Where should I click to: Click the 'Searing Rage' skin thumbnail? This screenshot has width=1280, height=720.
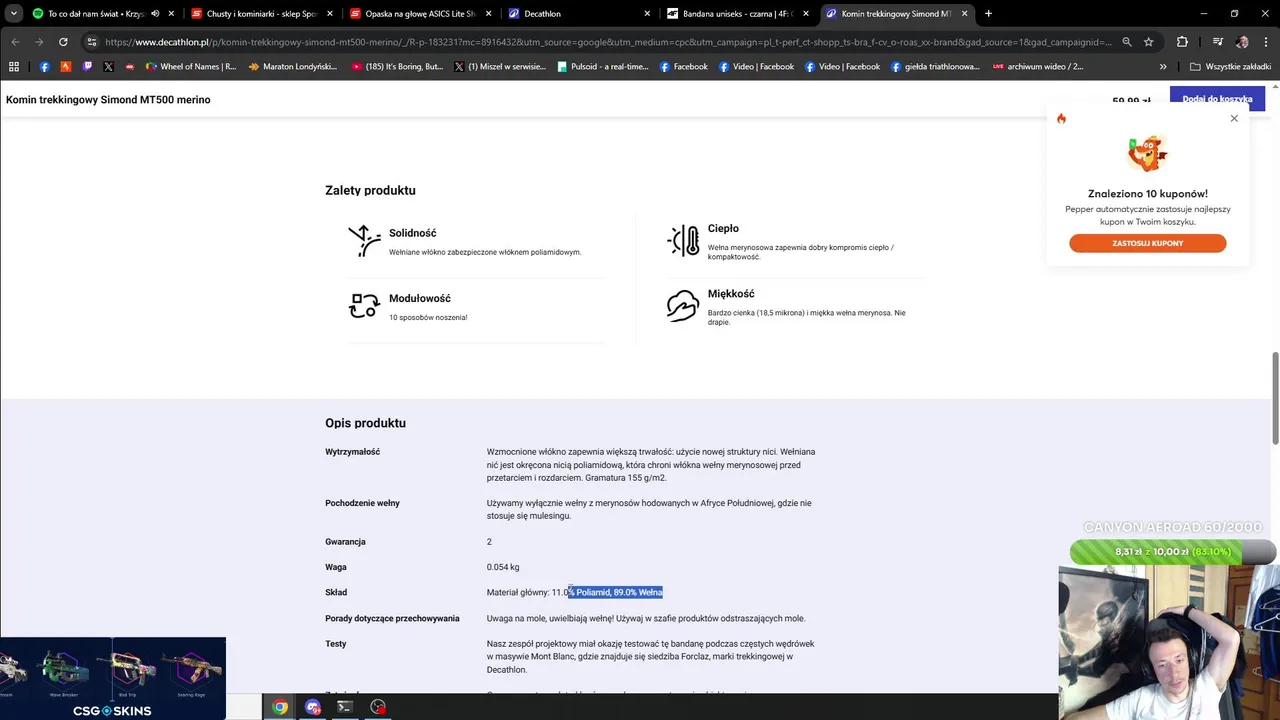191,673
